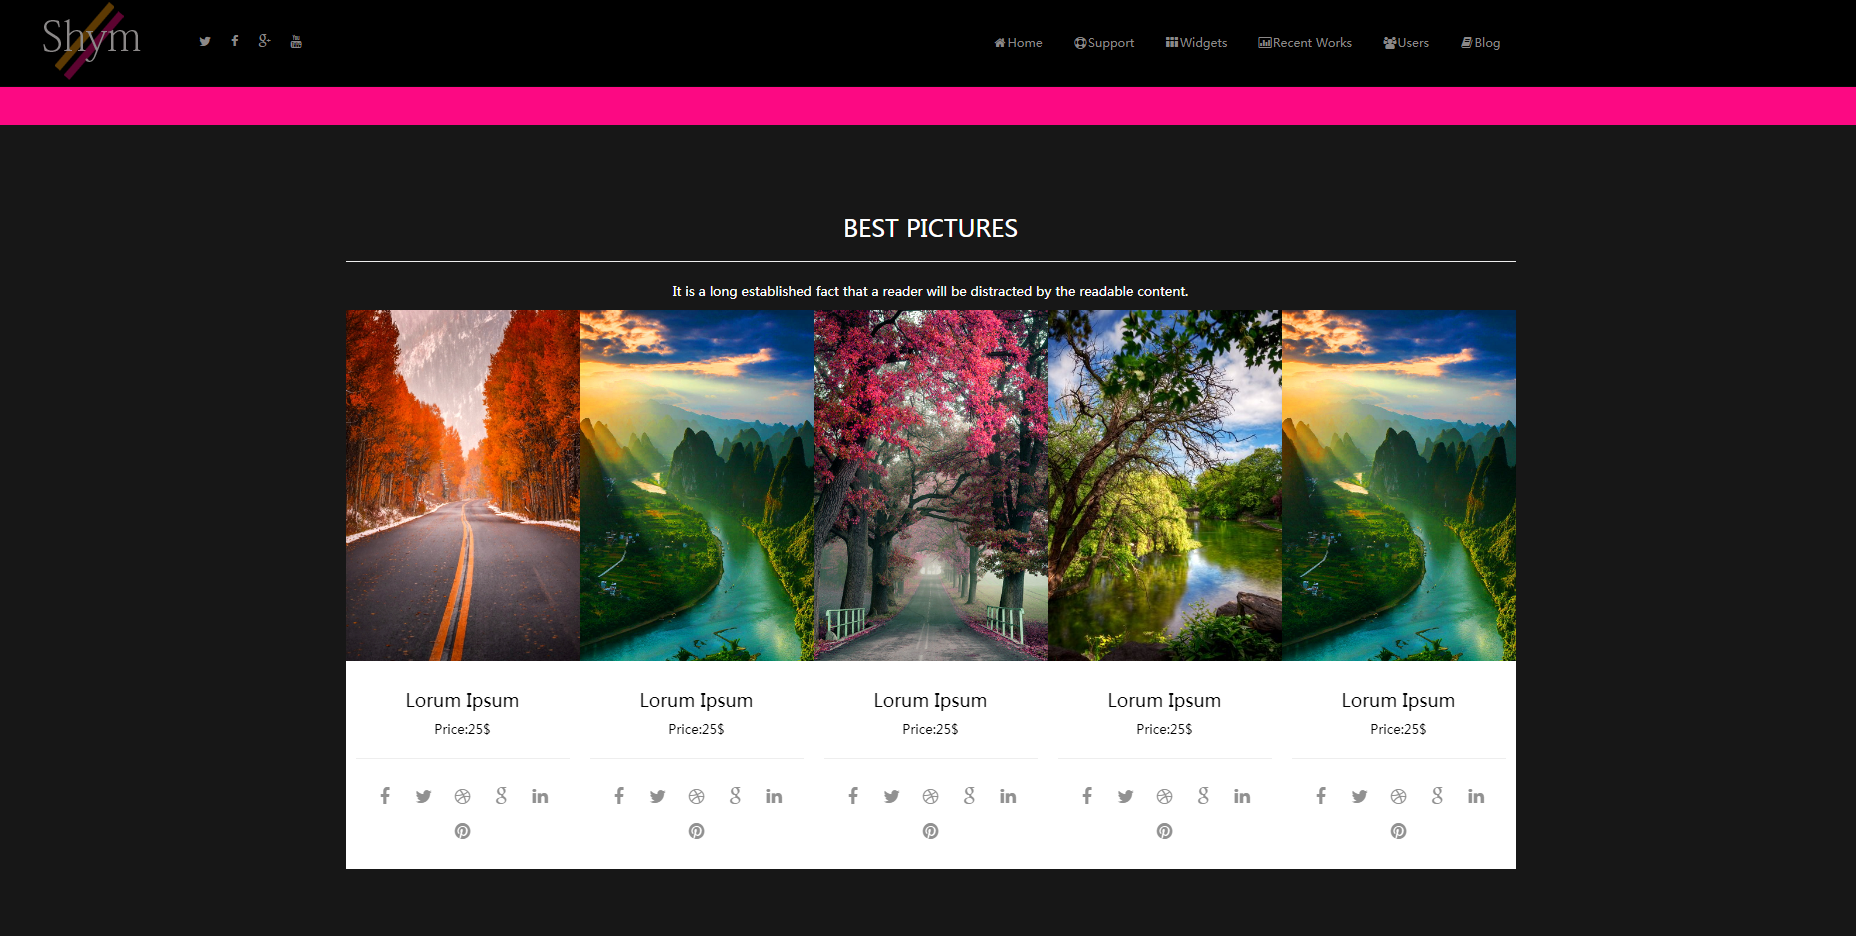Click Pinterest icon under the autumn road card
This screenshot has width=1856, height=936.
(462, 831)
